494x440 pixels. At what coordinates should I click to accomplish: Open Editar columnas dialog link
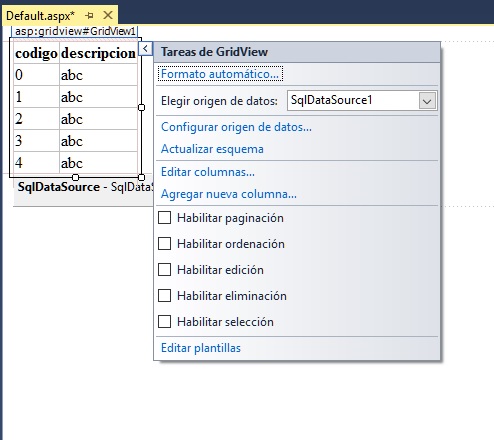[208, 172]
